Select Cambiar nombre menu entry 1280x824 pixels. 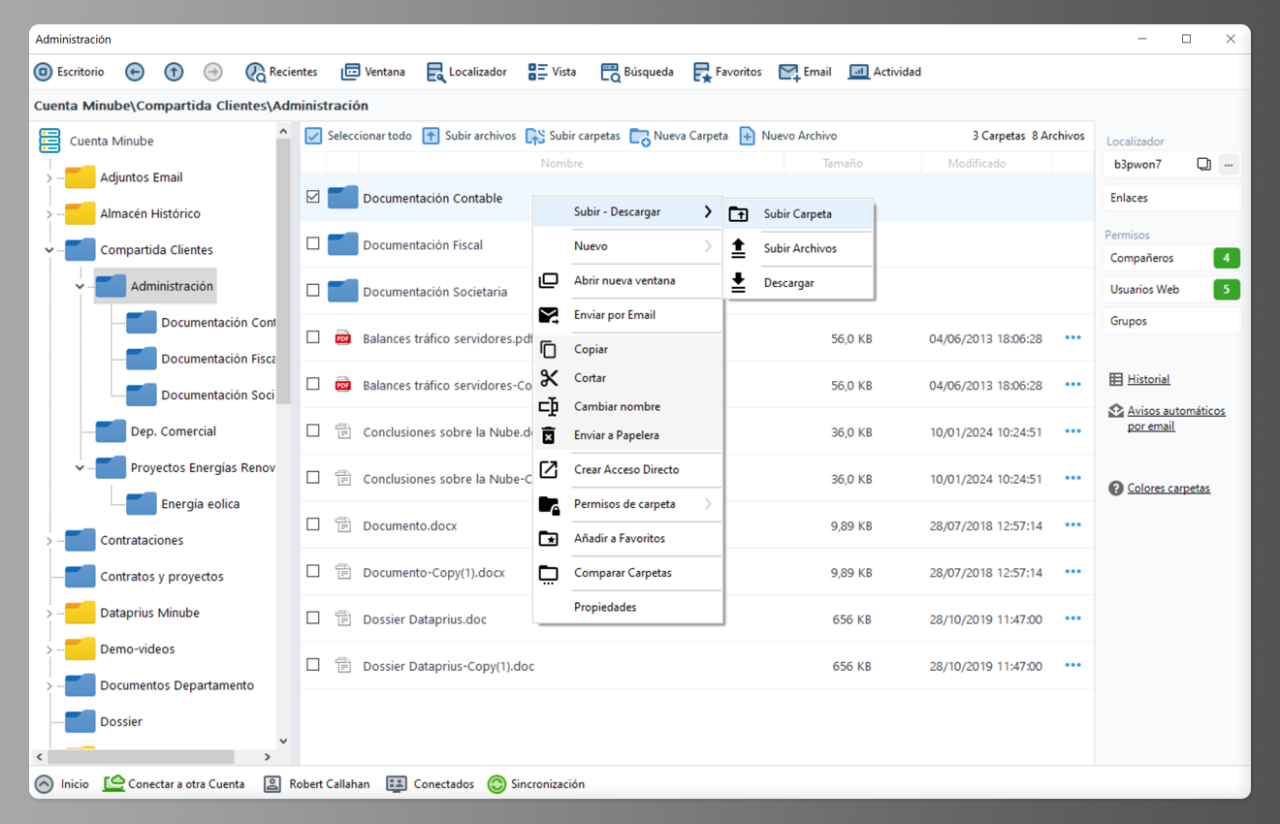point(628,407)
